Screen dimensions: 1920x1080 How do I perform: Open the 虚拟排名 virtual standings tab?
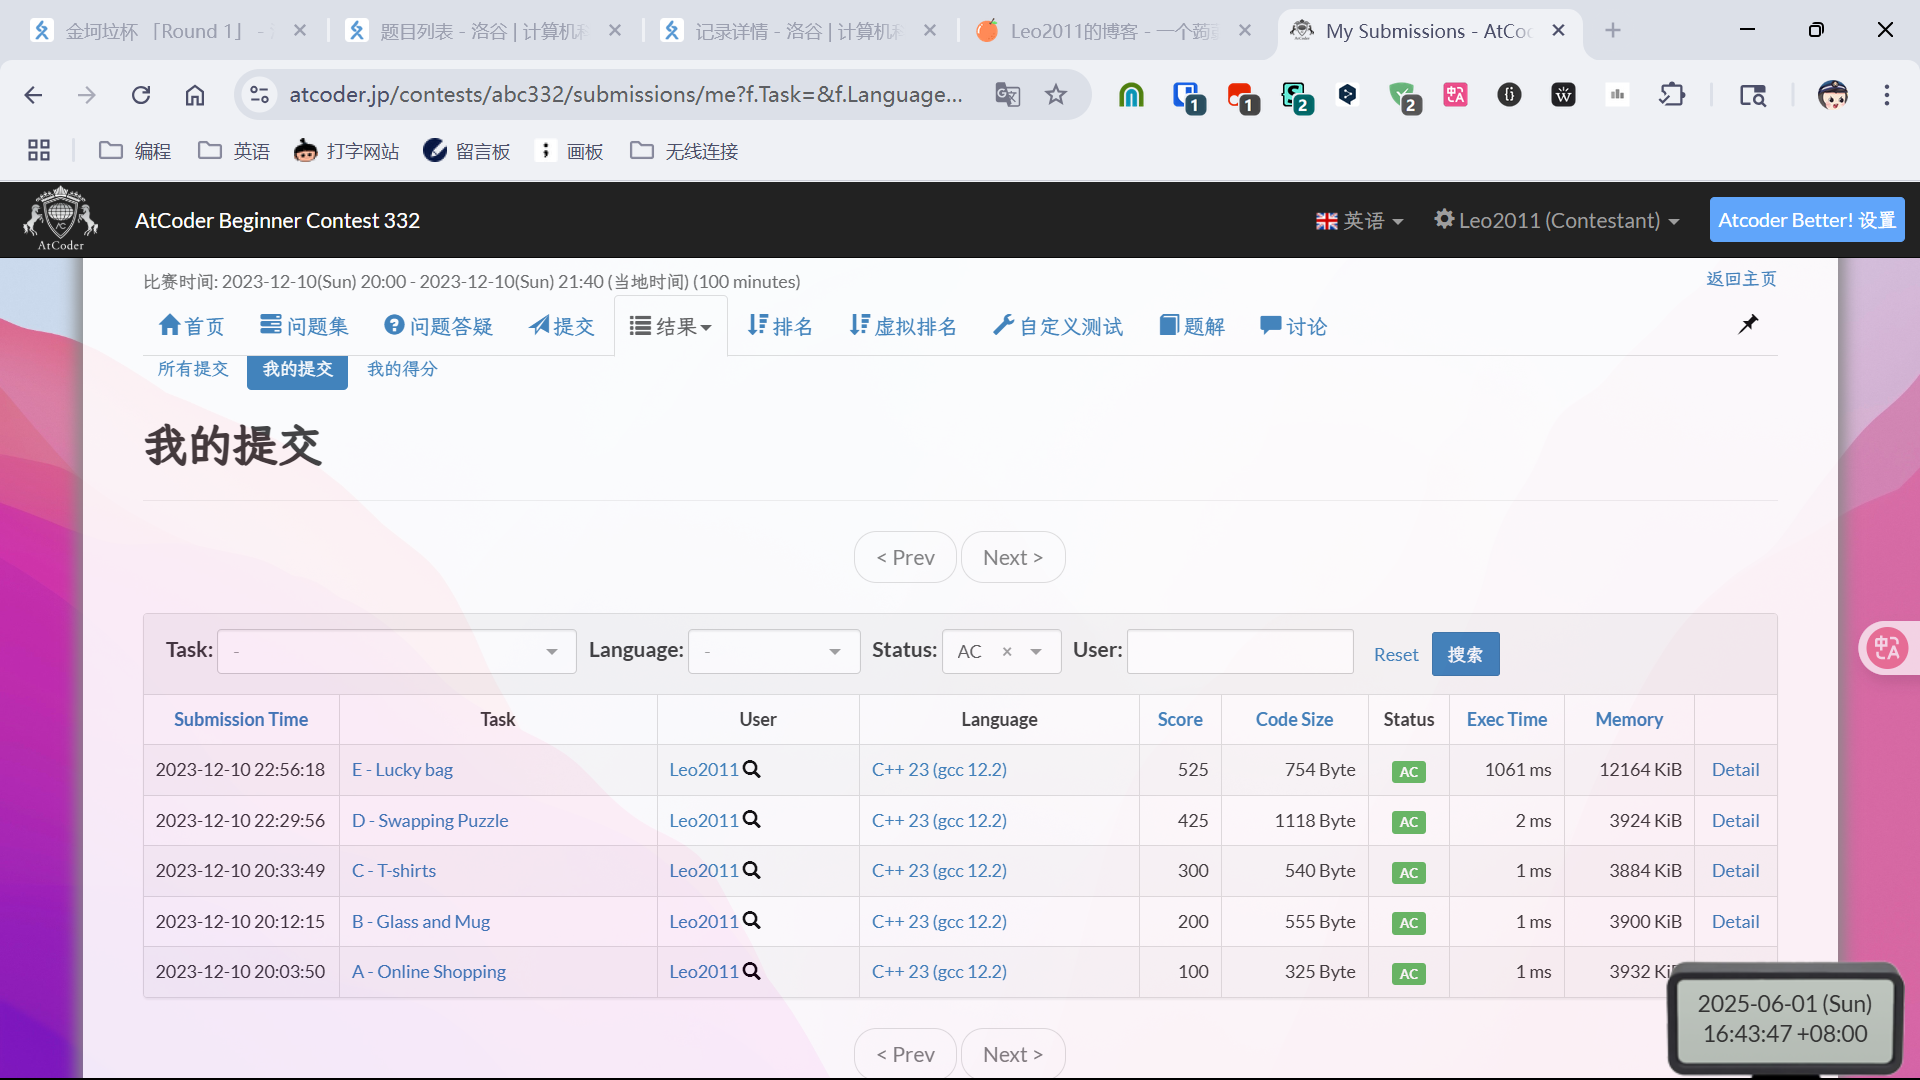coord(903,326)
